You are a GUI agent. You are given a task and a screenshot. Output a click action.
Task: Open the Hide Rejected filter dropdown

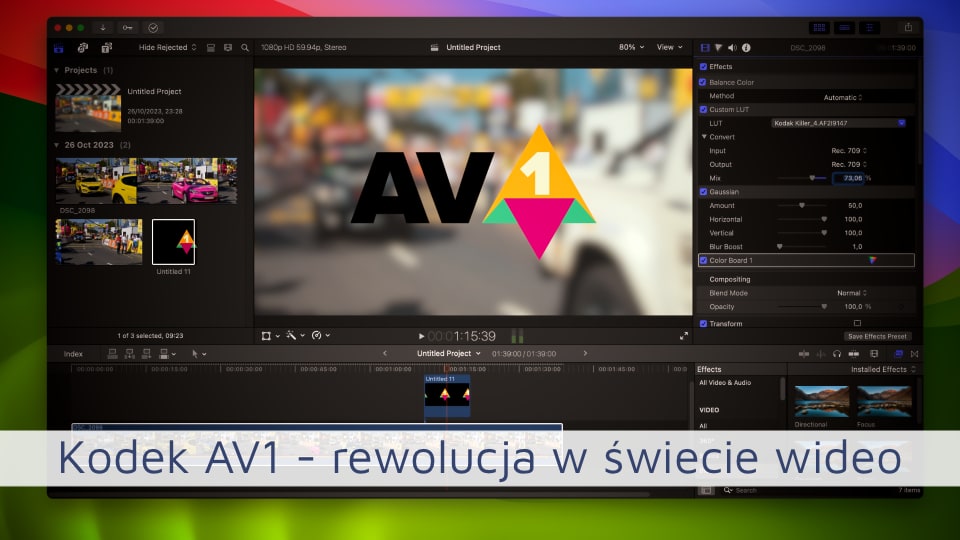tap(167, 47)
